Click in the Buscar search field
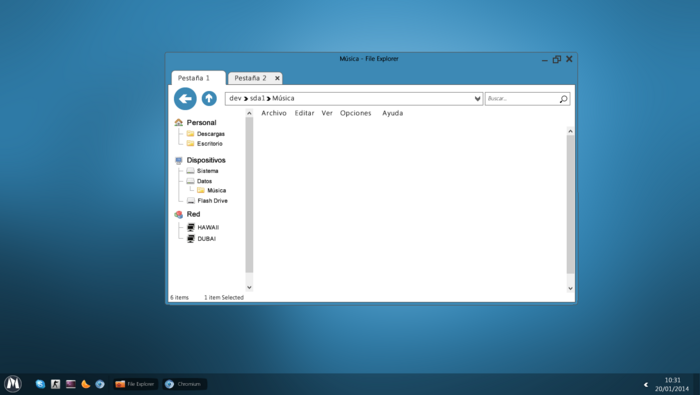The width and height of the screenshot is (700, 395). (x=522, y=99)
